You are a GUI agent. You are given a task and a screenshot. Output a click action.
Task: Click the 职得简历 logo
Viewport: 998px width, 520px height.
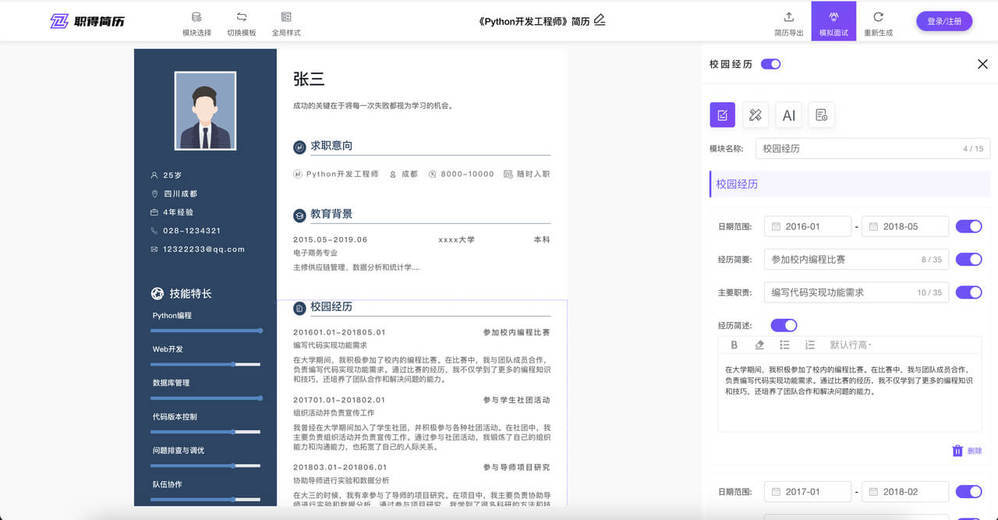pos(87,21)
